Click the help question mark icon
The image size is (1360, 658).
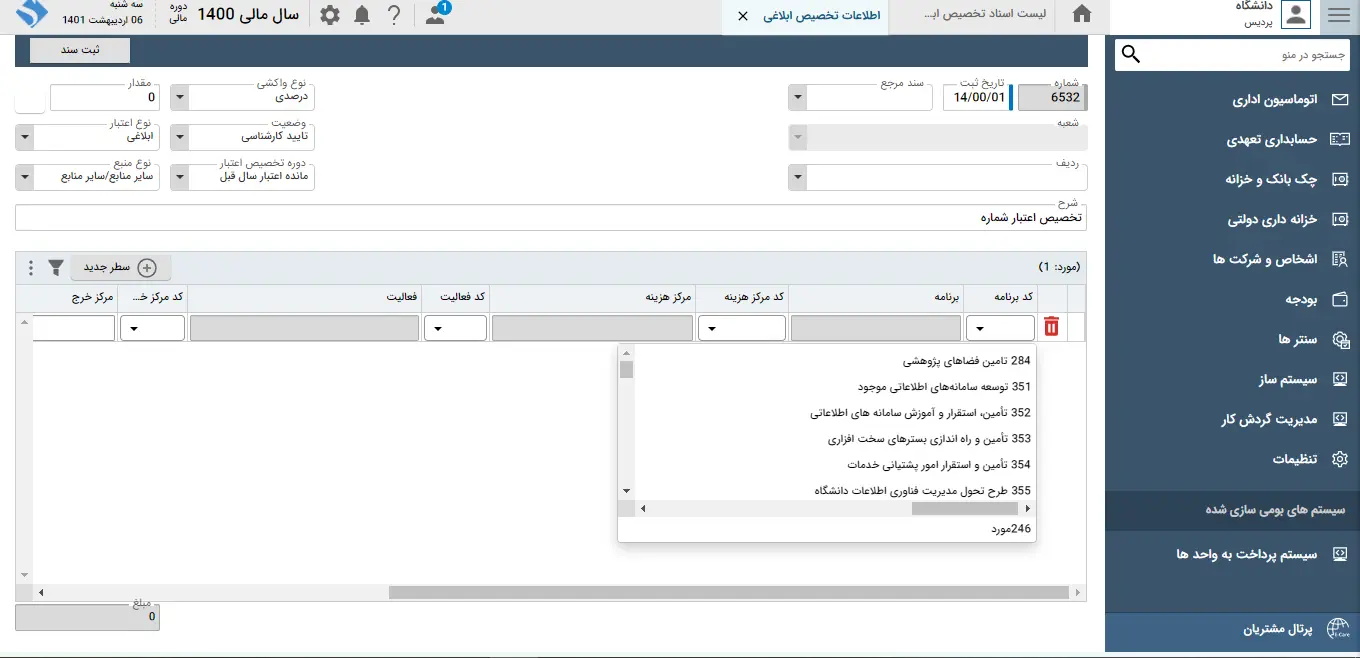394,15
